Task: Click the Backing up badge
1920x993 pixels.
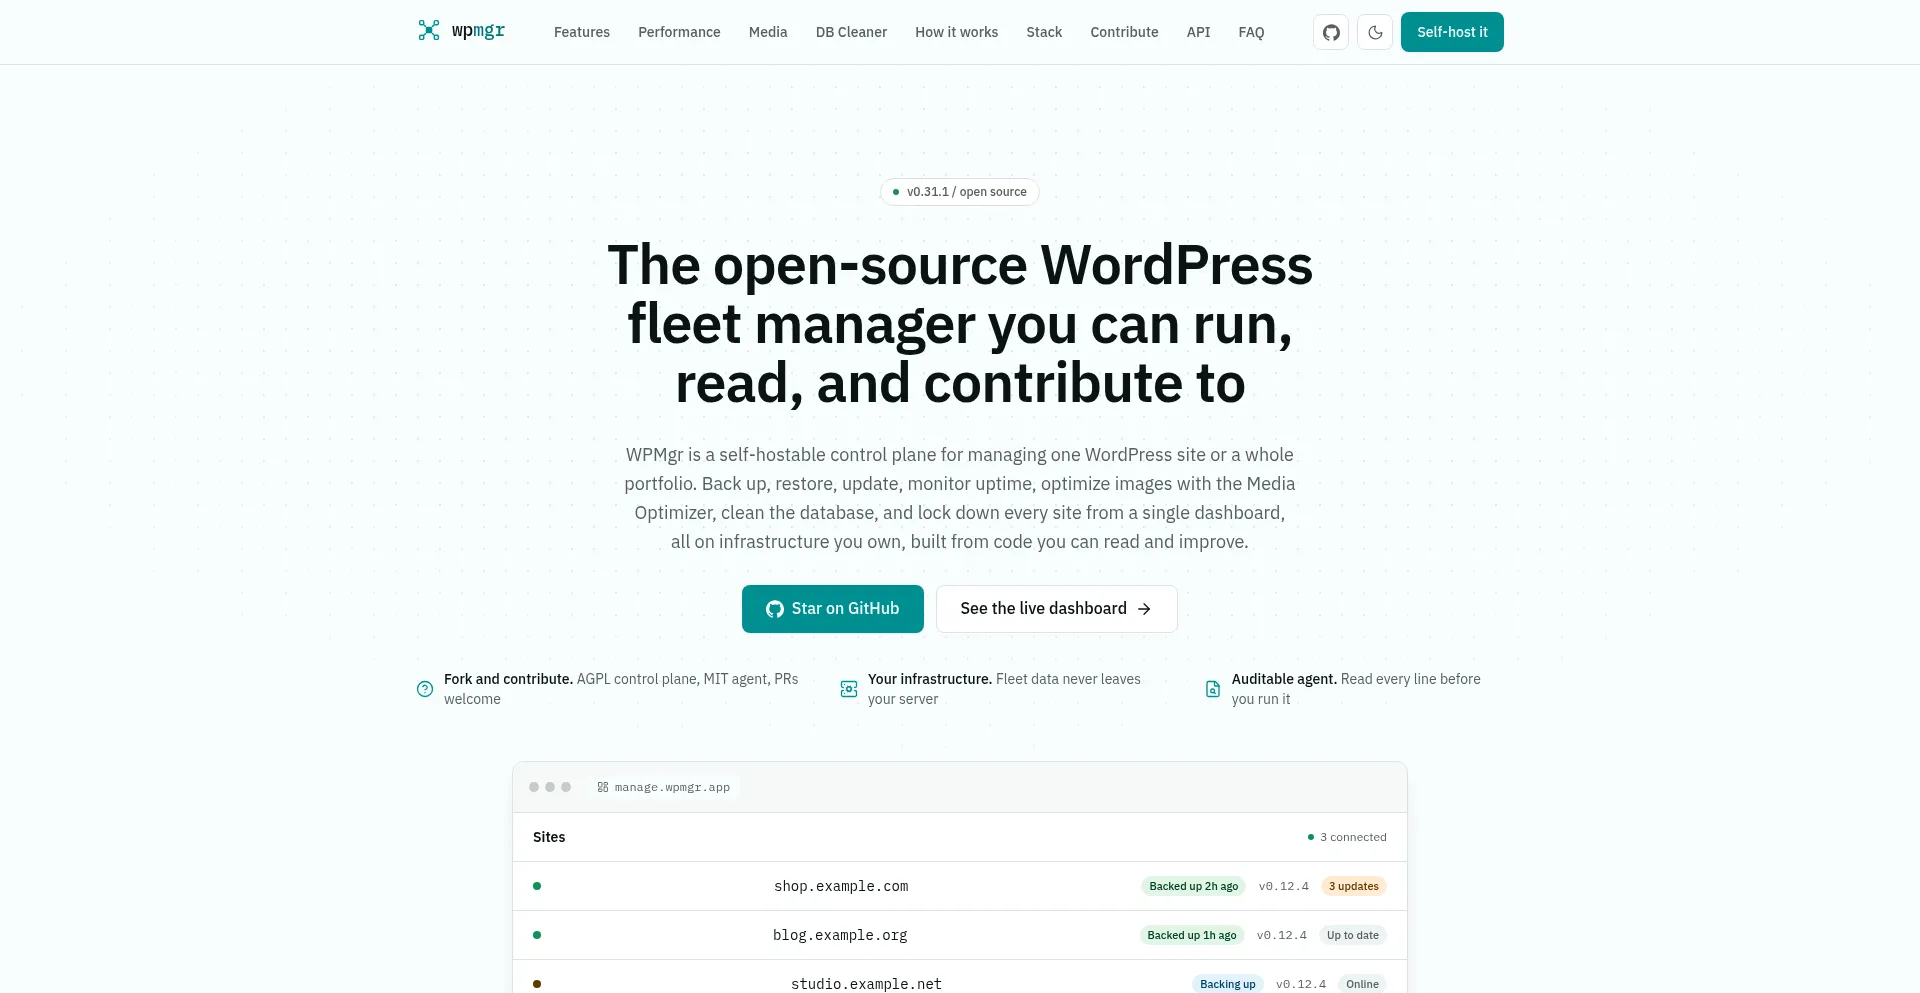Action: (x=1227, y=984)
